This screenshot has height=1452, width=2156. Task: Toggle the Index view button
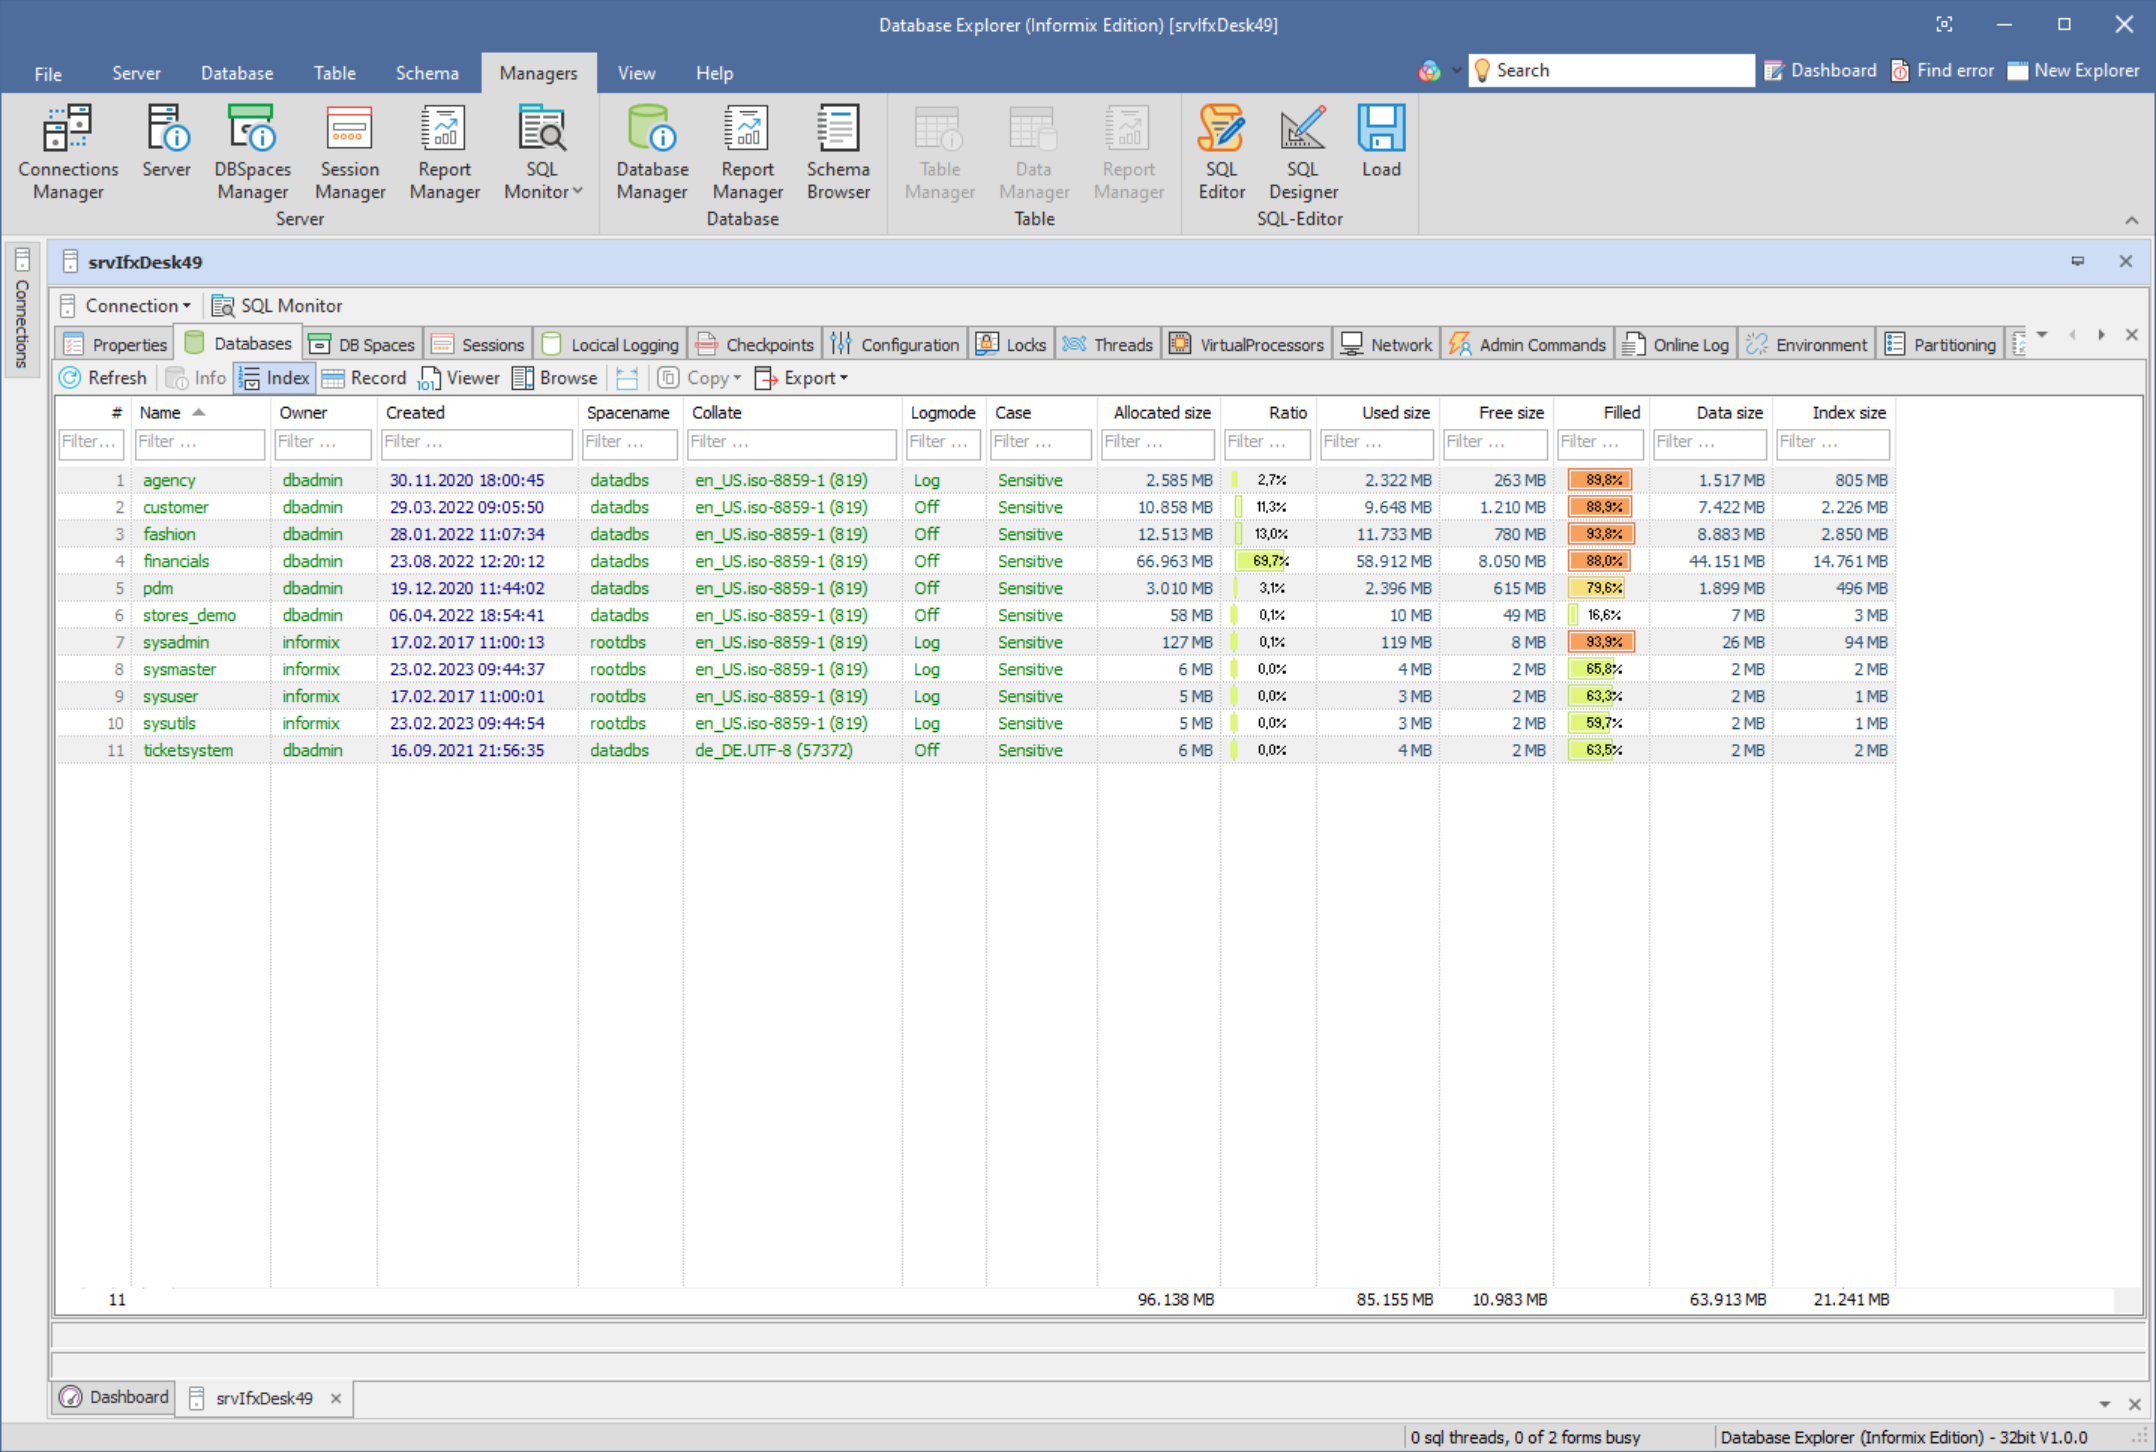274,378
